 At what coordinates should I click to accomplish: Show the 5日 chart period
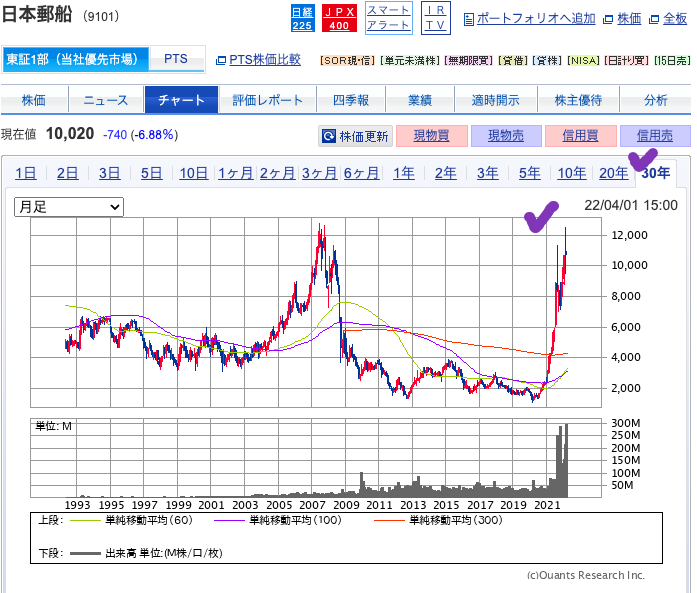pos(152,173)
